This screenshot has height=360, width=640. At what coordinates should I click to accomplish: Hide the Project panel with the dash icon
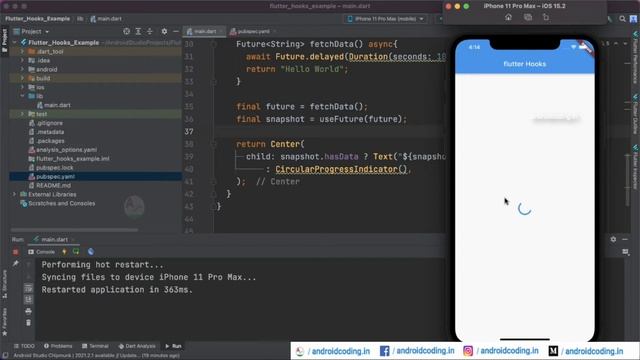point(176,31)
